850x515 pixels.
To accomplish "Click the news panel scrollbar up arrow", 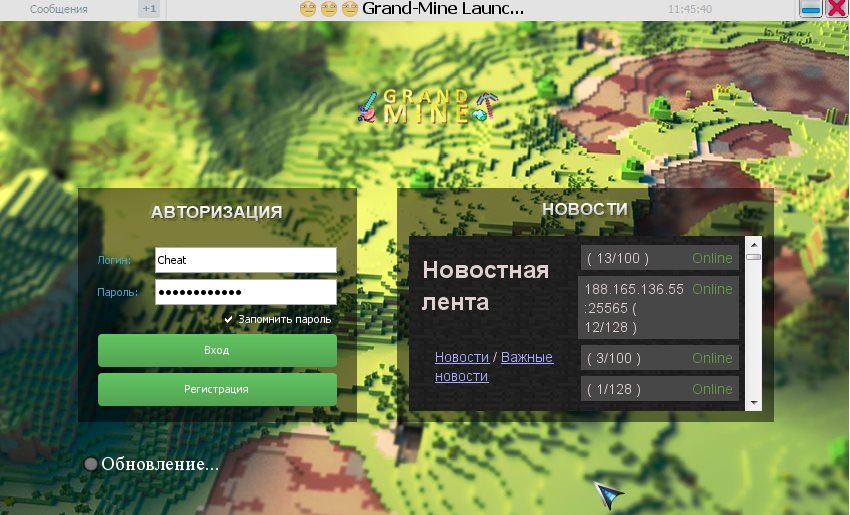I will (754, 244).
